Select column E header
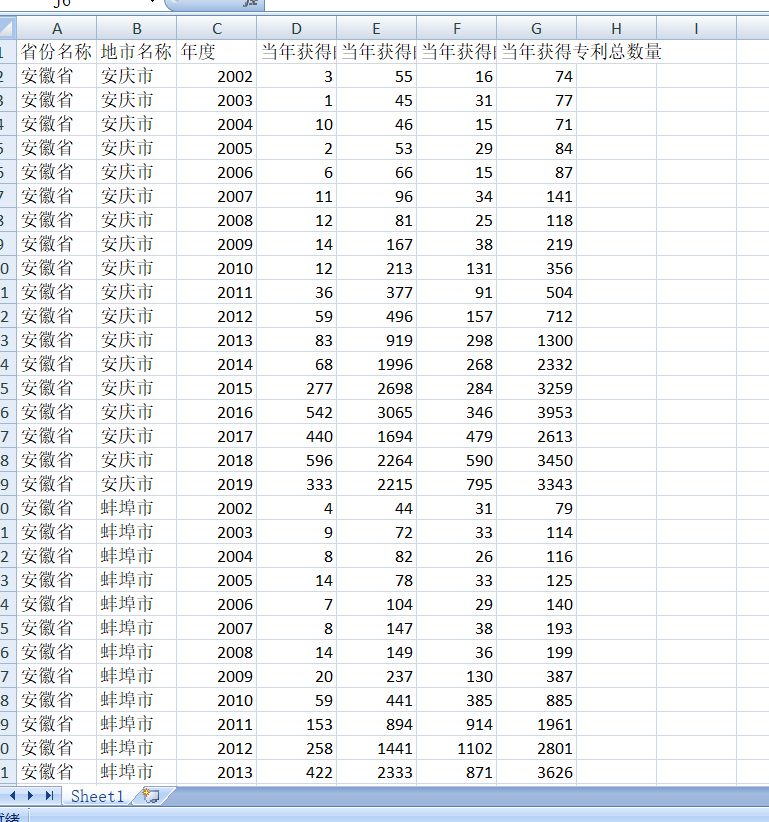This screenshot has width=769, height=822. pyautogui.click(x=376, y=28)
